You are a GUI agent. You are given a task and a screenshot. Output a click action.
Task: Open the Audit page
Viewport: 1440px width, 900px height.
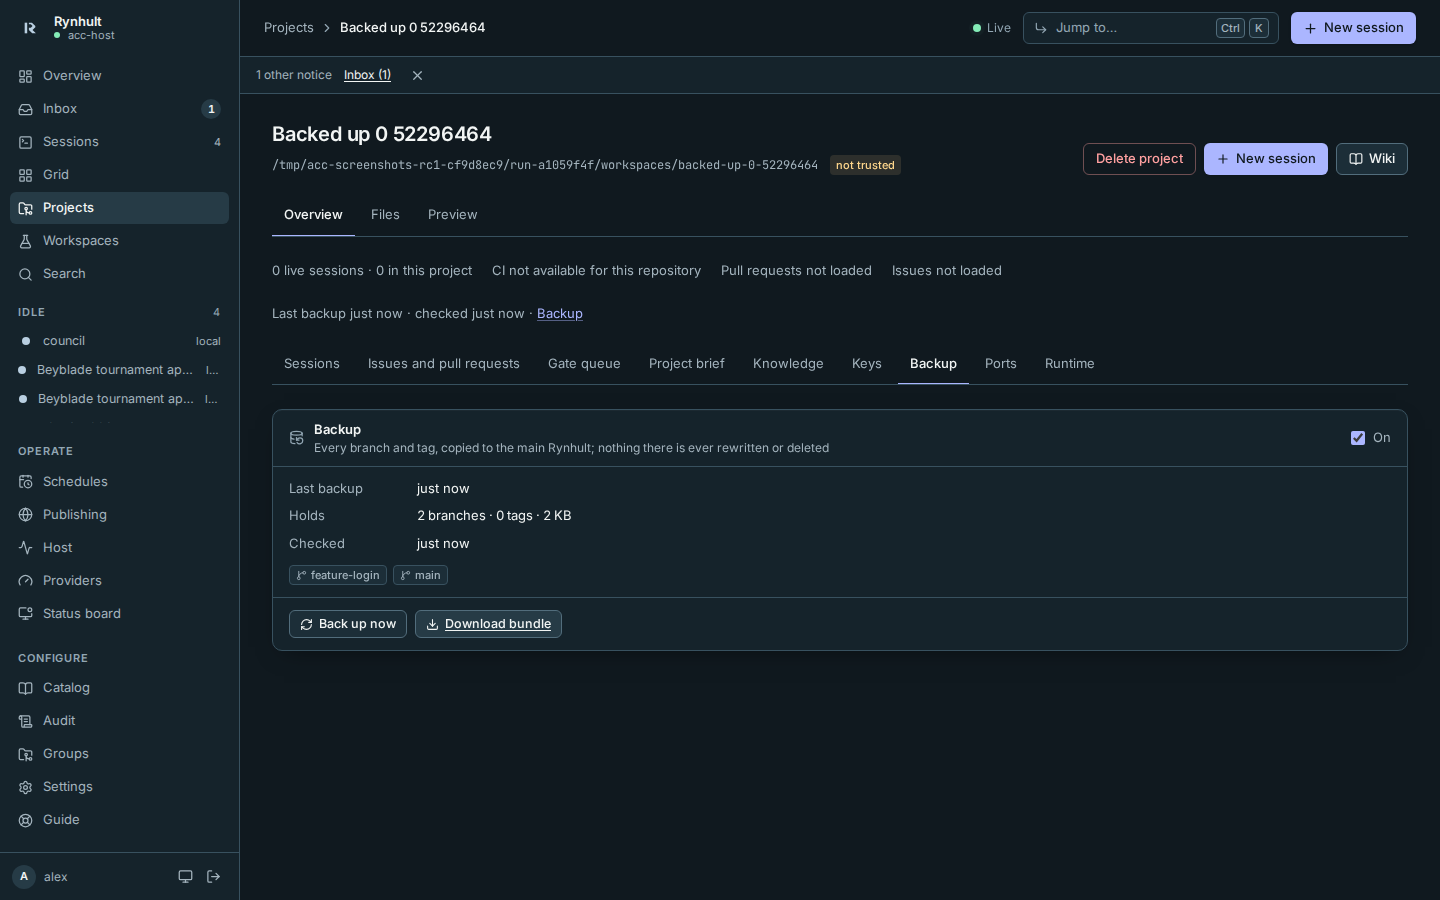119,721
